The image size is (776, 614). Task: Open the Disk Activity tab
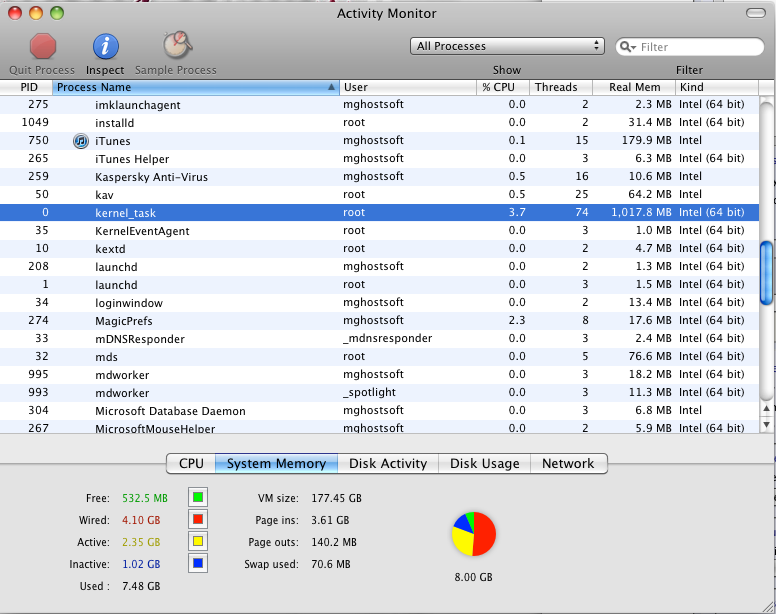click(388, 464)
